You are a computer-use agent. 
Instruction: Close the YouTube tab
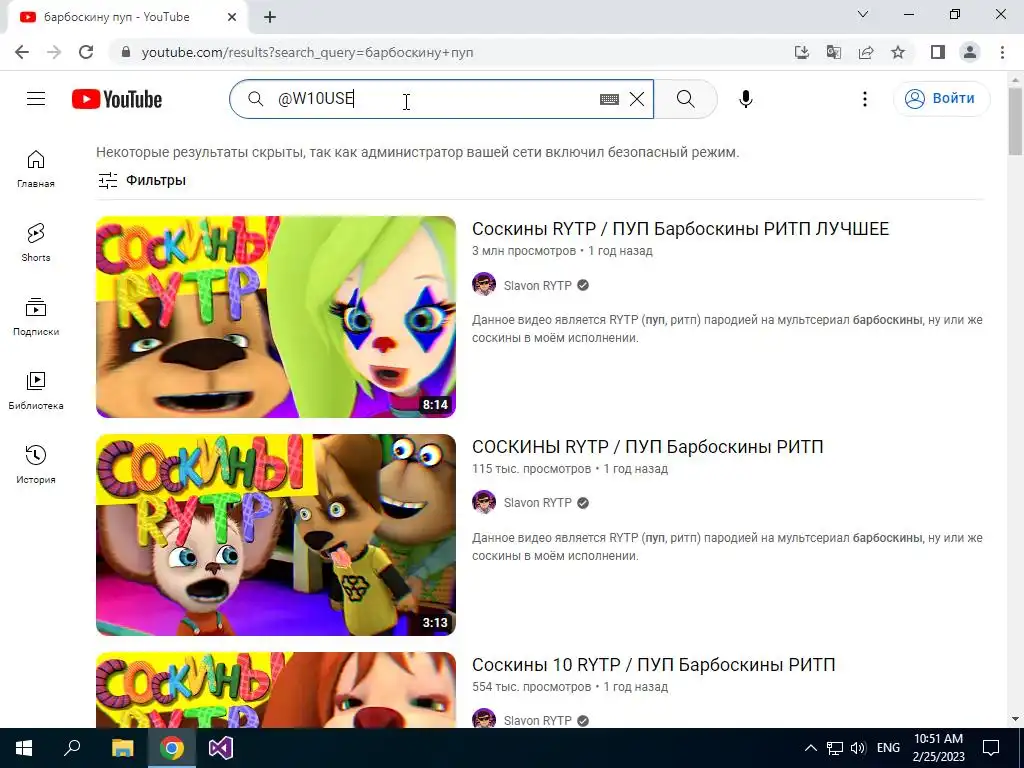tap(232, 18)
